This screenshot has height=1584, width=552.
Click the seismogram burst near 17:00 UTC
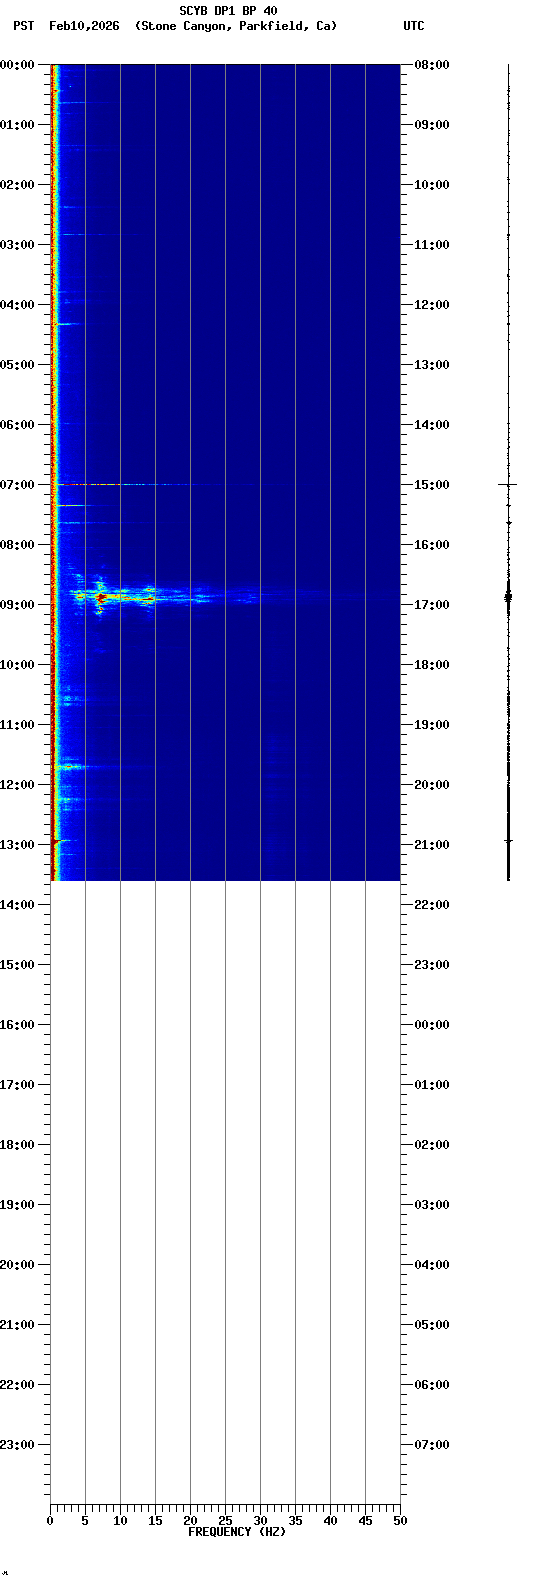pos(508,596)
